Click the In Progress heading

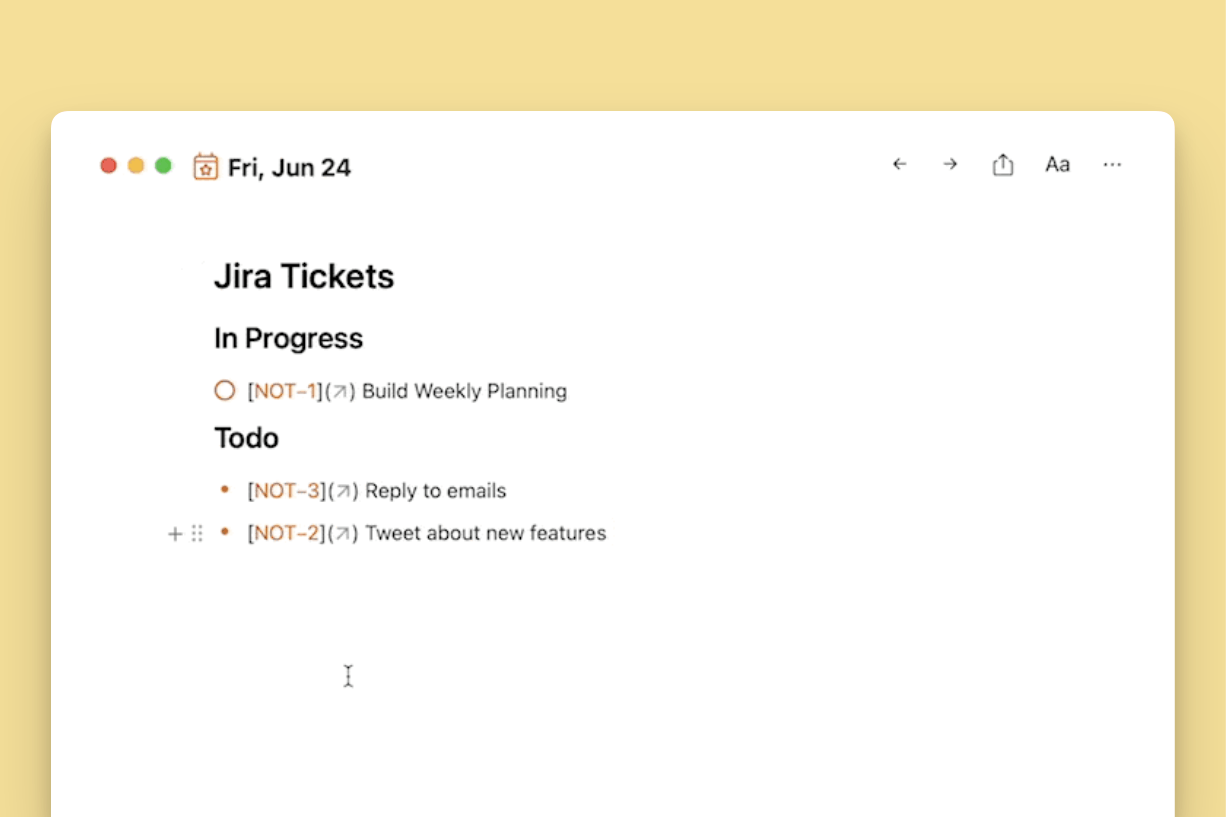(x=288, y=339)
